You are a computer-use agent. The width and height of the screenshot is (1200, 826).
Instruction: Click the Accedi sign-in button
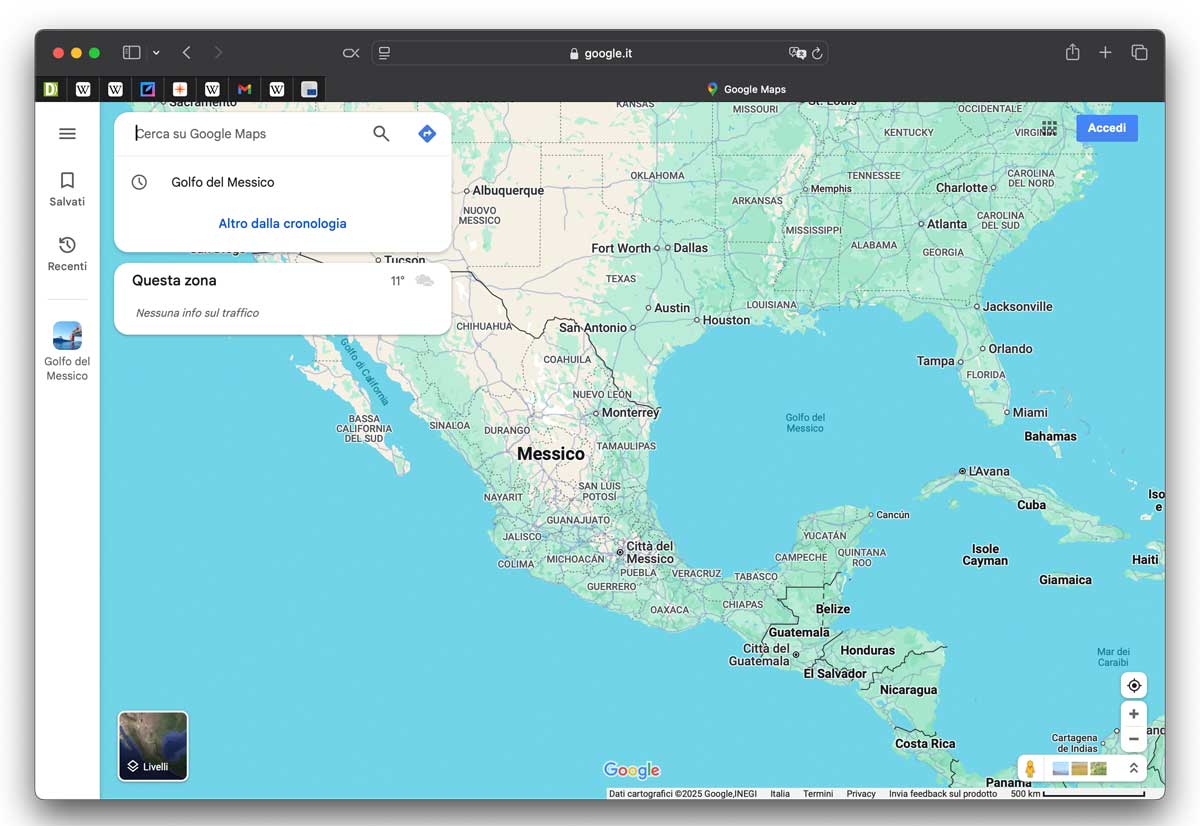click(x=1107, y=128)
